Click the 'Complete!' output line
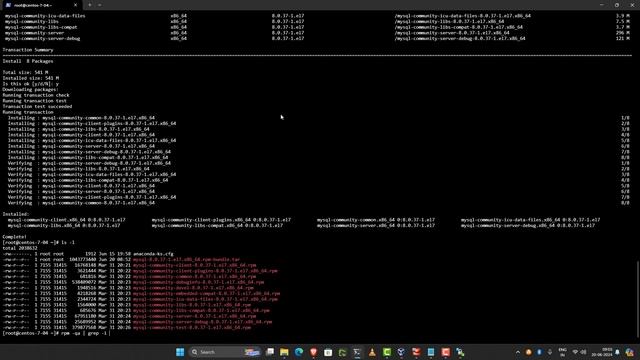Screen dimensions: 640x360 (14, 237)
